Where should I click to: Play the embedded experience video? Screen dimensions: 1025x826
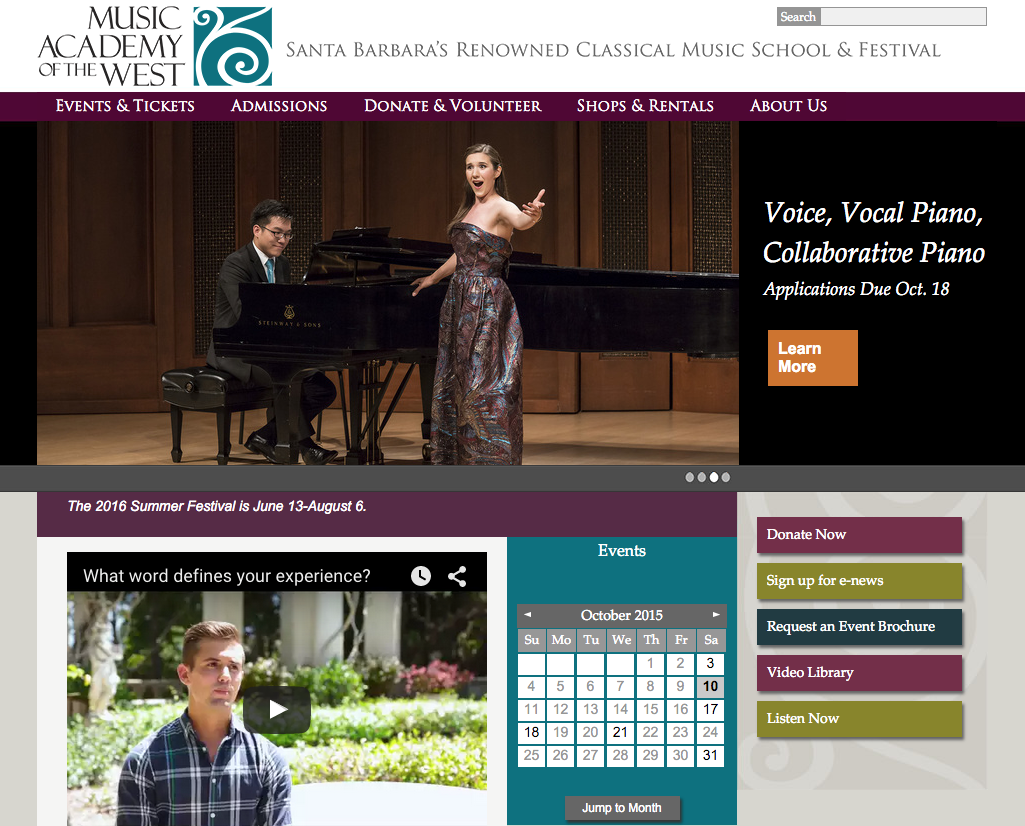[x=277, y=709]
